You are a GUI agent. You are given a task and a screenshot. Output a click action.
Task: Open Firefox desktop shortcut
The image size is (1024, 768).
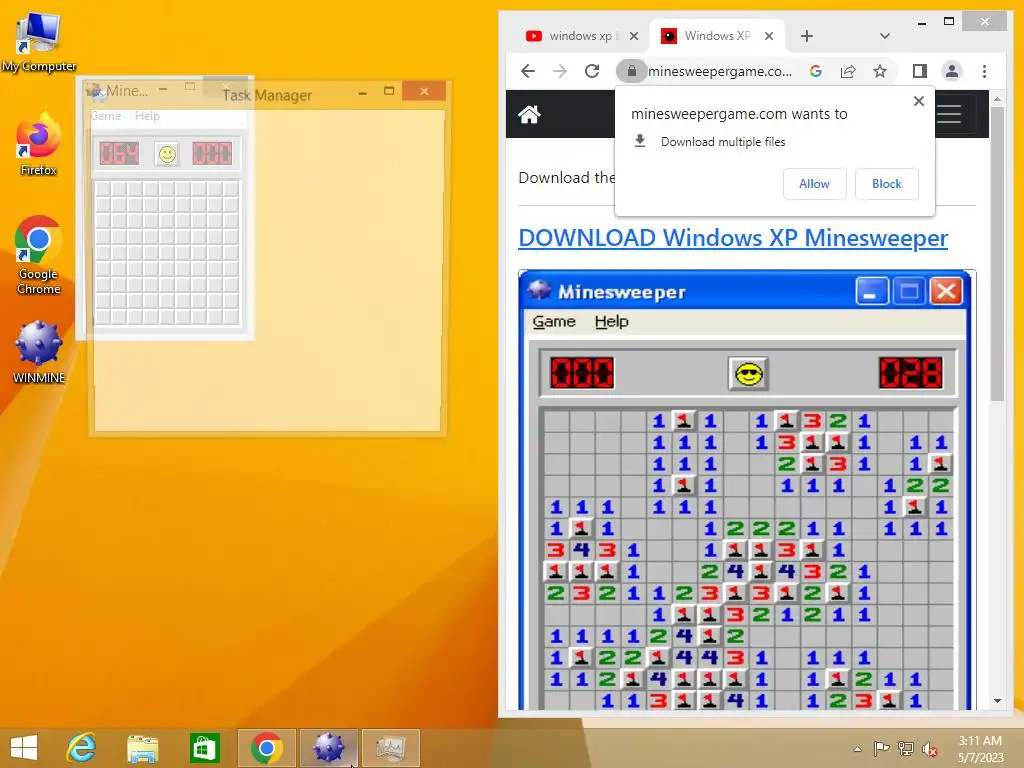click(39, 144)
